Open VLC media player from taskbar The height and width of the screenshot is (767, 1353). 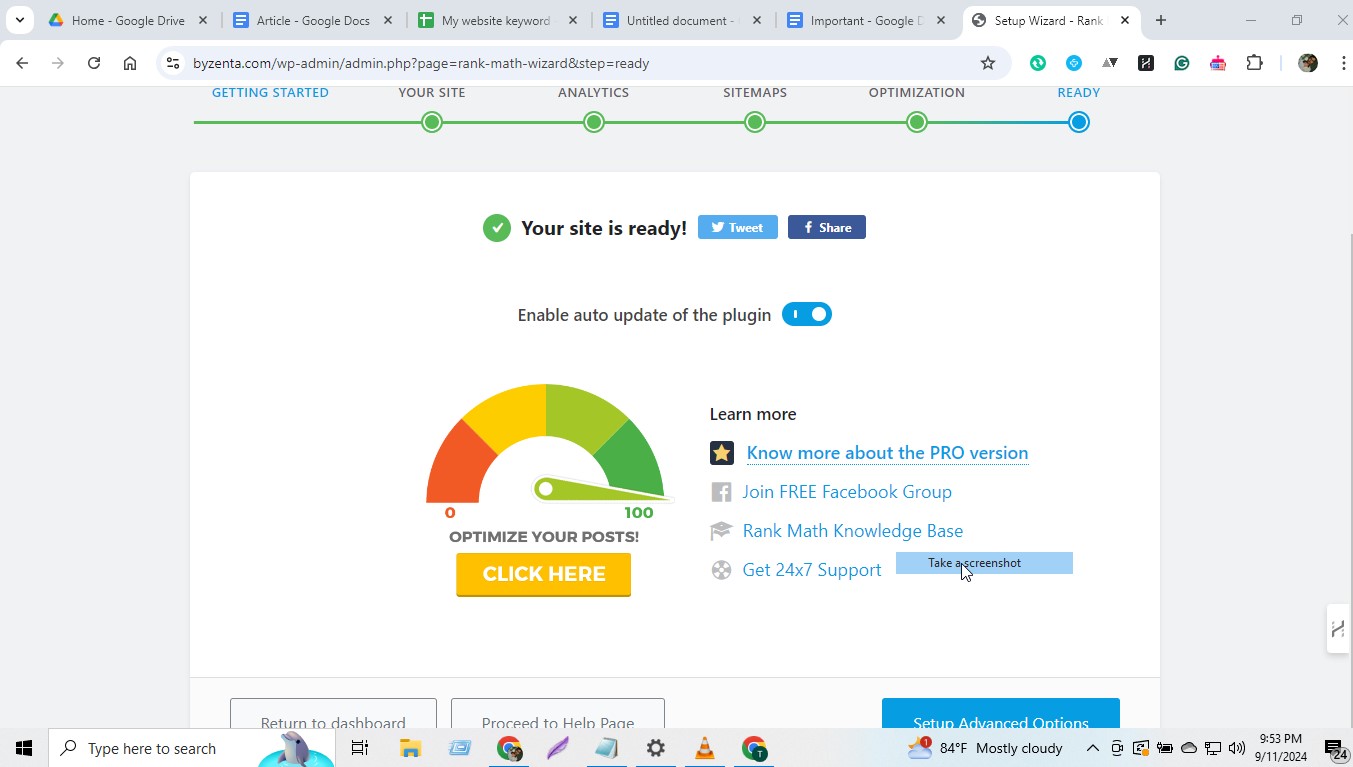coord(705,748)
